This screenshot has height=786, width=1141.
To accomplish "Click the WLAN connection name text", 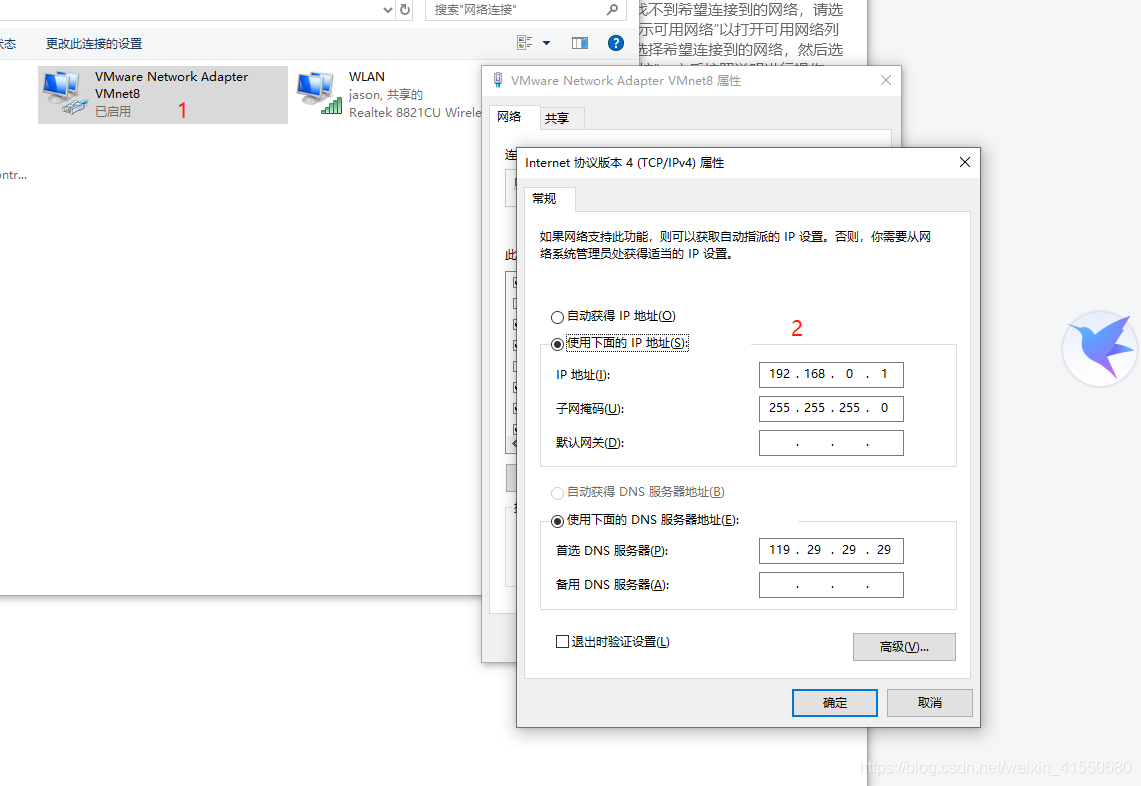I will 367,76.
